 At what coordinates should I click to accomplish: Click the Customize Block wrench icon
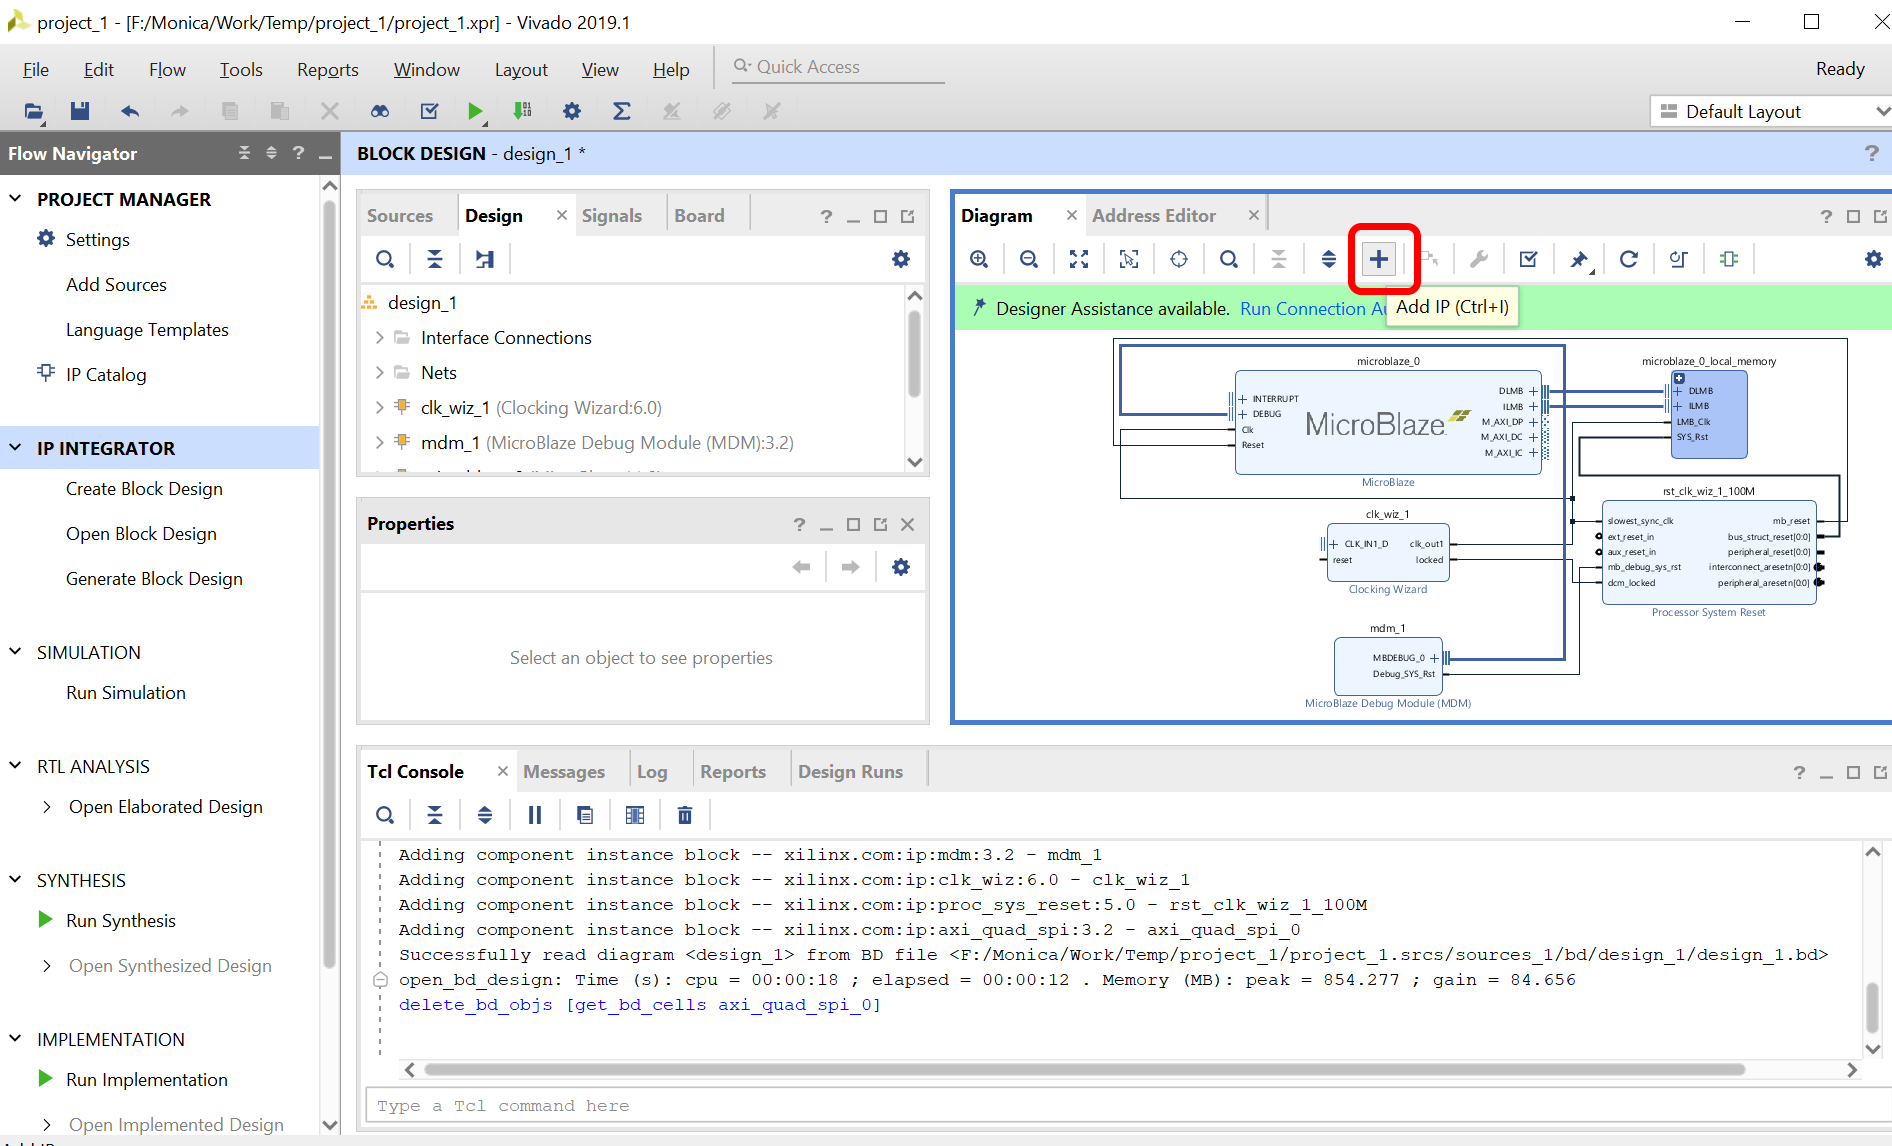click(1478, 259)
